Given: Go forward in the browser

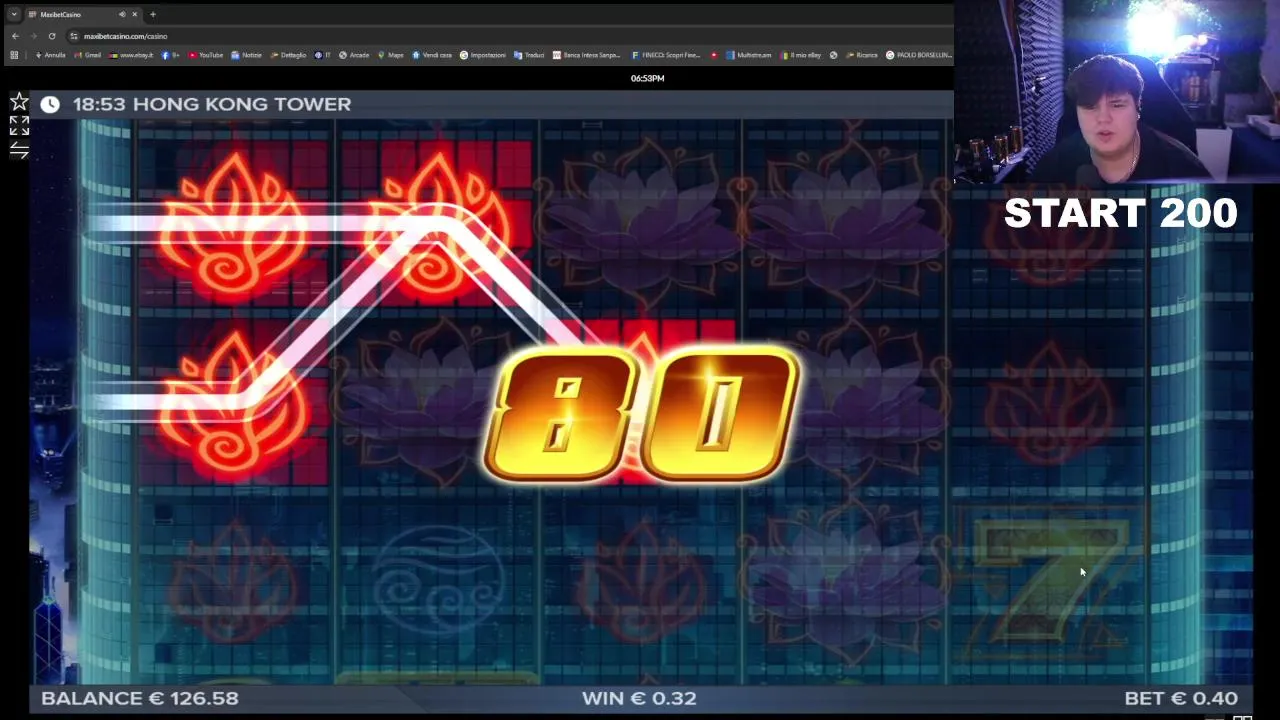Looking at the screenshot, I should coord(33,36).
